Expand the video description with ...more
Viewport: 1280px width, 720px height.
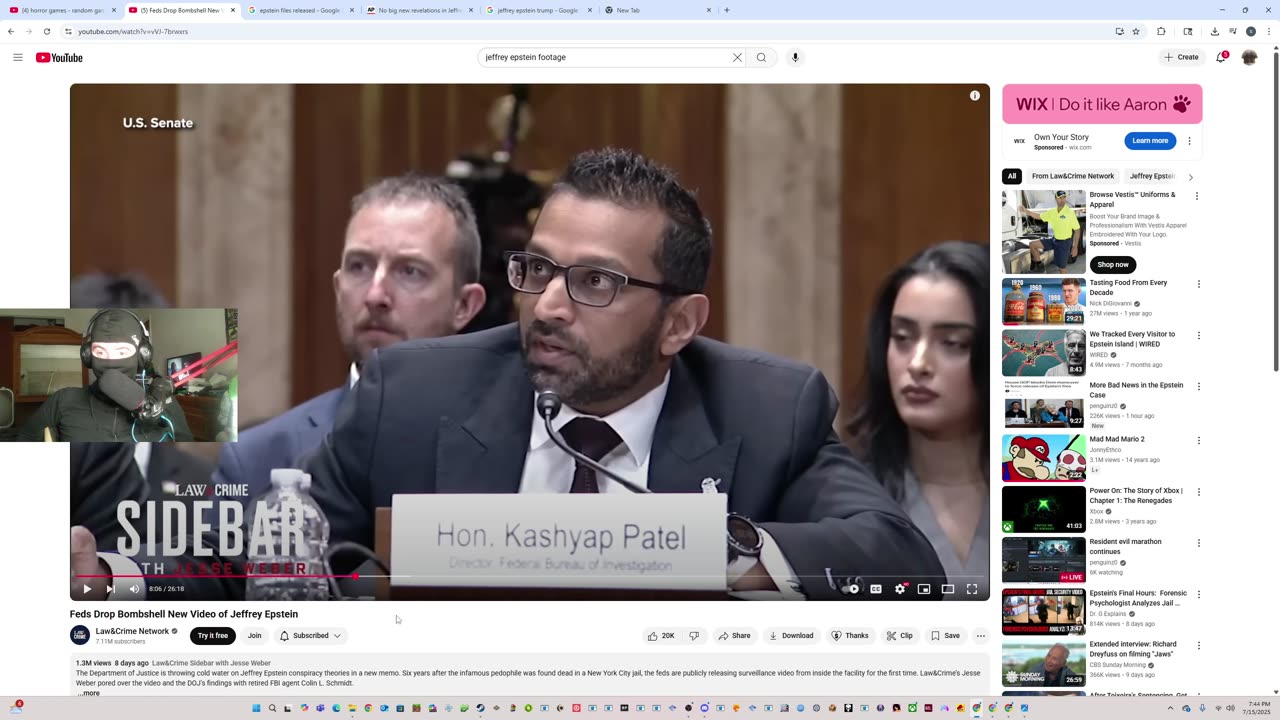point(89,693)
